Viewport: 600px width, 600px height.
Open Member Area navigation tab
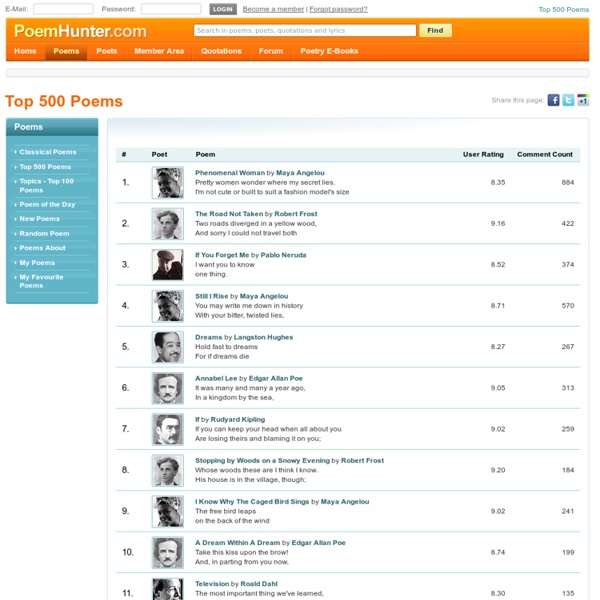click(x=159, y=51)
